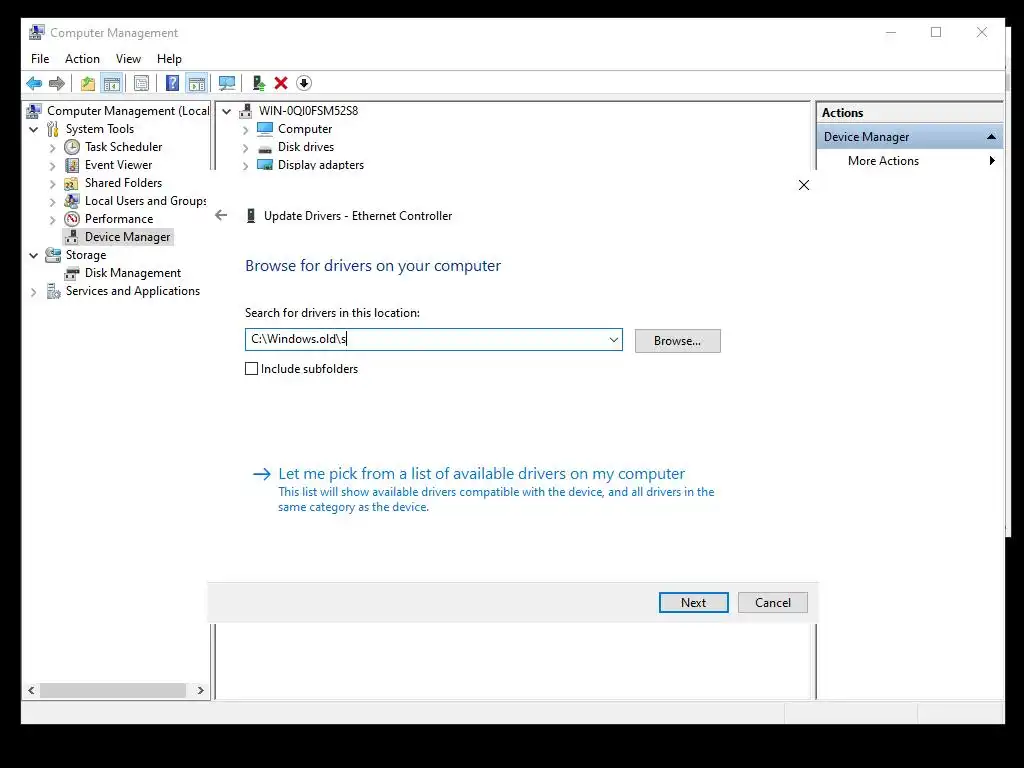Click the Cancel button
This screenshot has width=1024, height=768.
pyautogui.click(x=773, y=603)
